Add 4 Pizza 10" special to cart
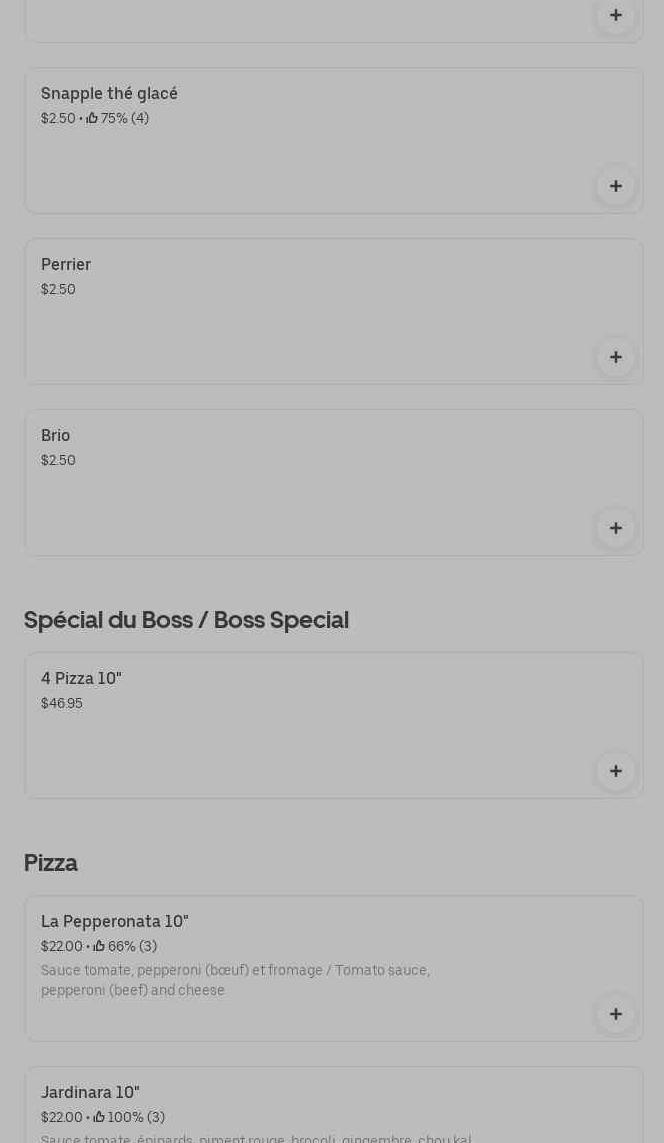The image size is (664, 1143). (615, 771)
